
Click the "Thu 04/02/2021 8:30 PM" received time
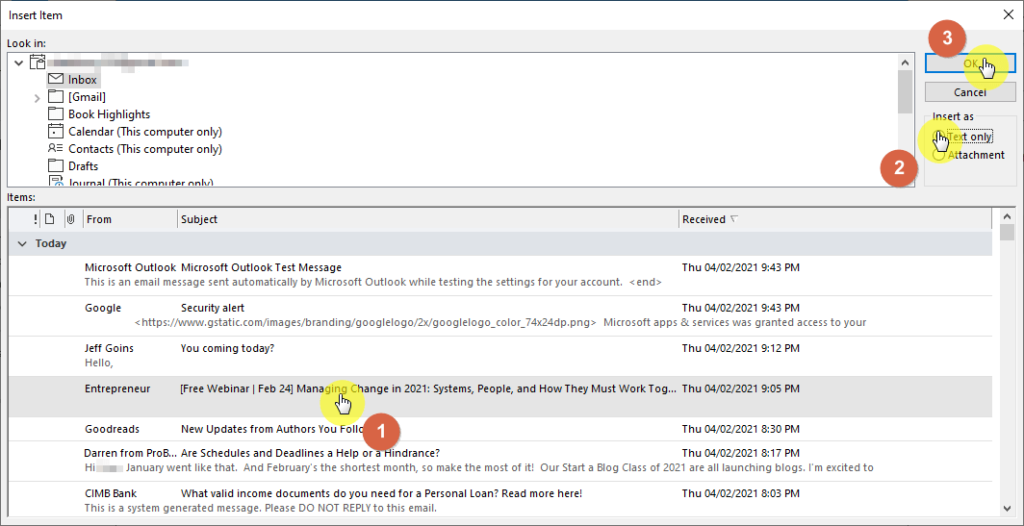741,429
